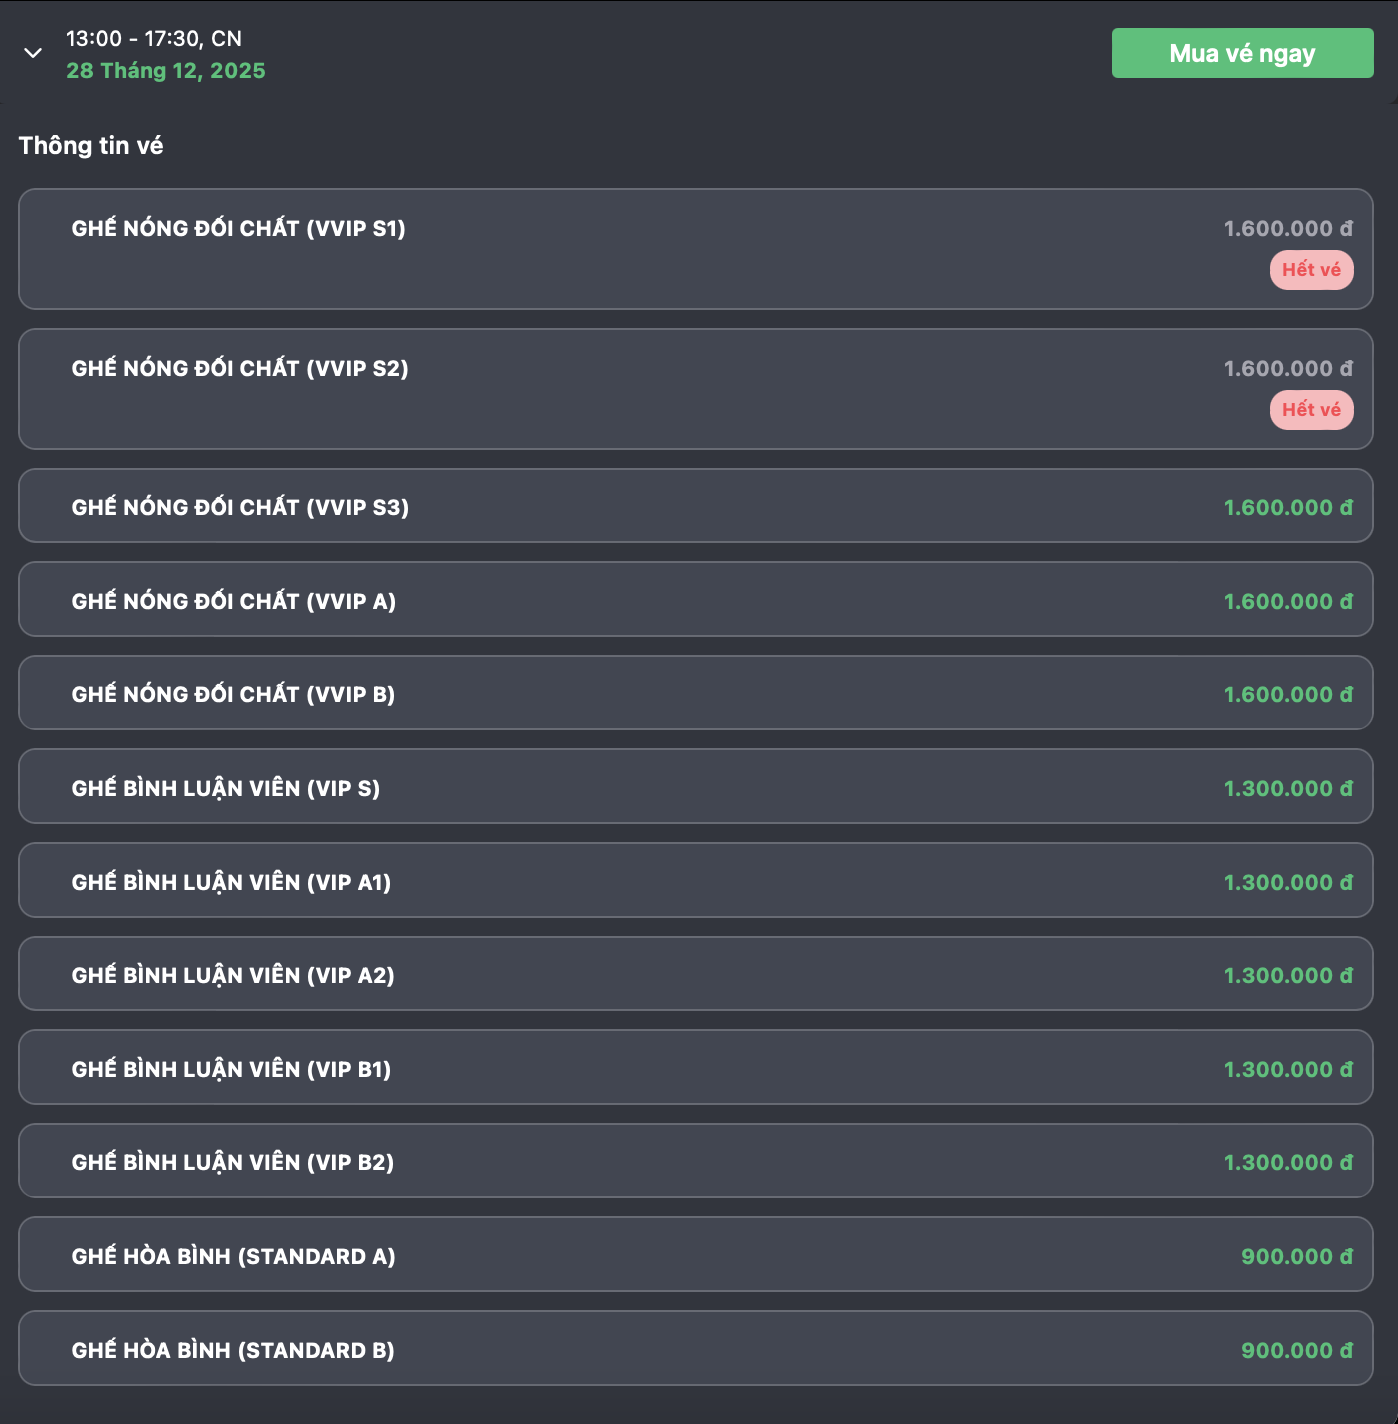Click the Mua vé ngay button

pos(1242,53)
